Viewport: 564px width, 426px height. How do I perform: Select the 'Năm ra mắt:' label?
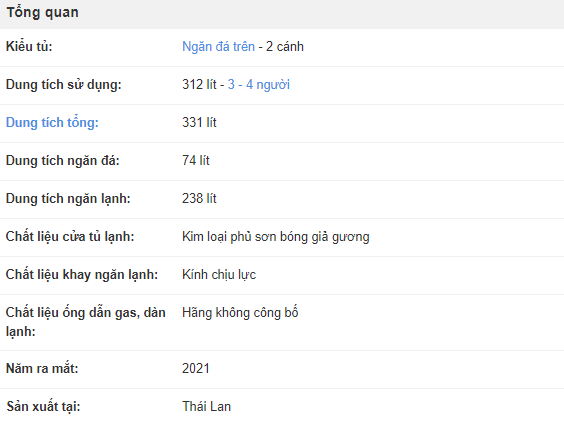pos(42,368)
